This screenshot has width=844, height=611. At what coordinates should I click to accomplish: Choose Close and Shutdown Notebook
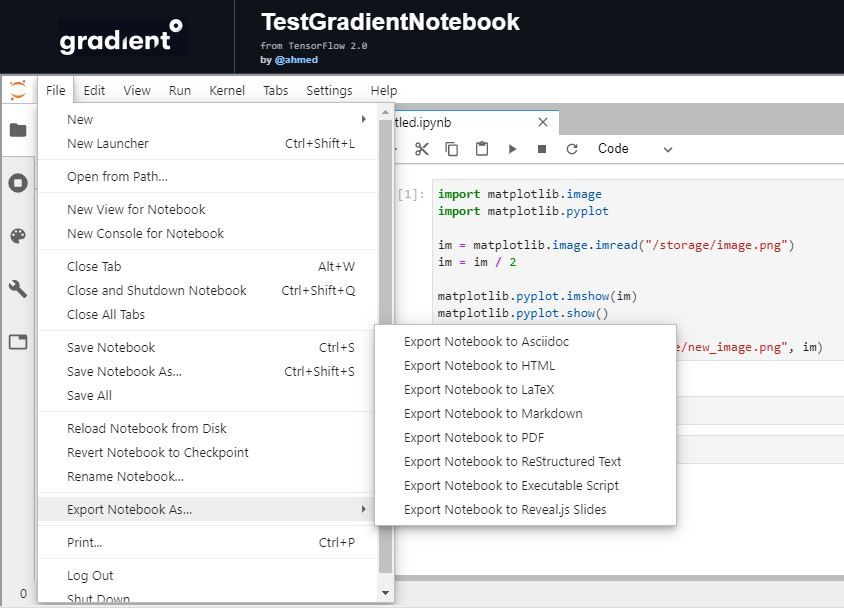[x=208, y=290]
